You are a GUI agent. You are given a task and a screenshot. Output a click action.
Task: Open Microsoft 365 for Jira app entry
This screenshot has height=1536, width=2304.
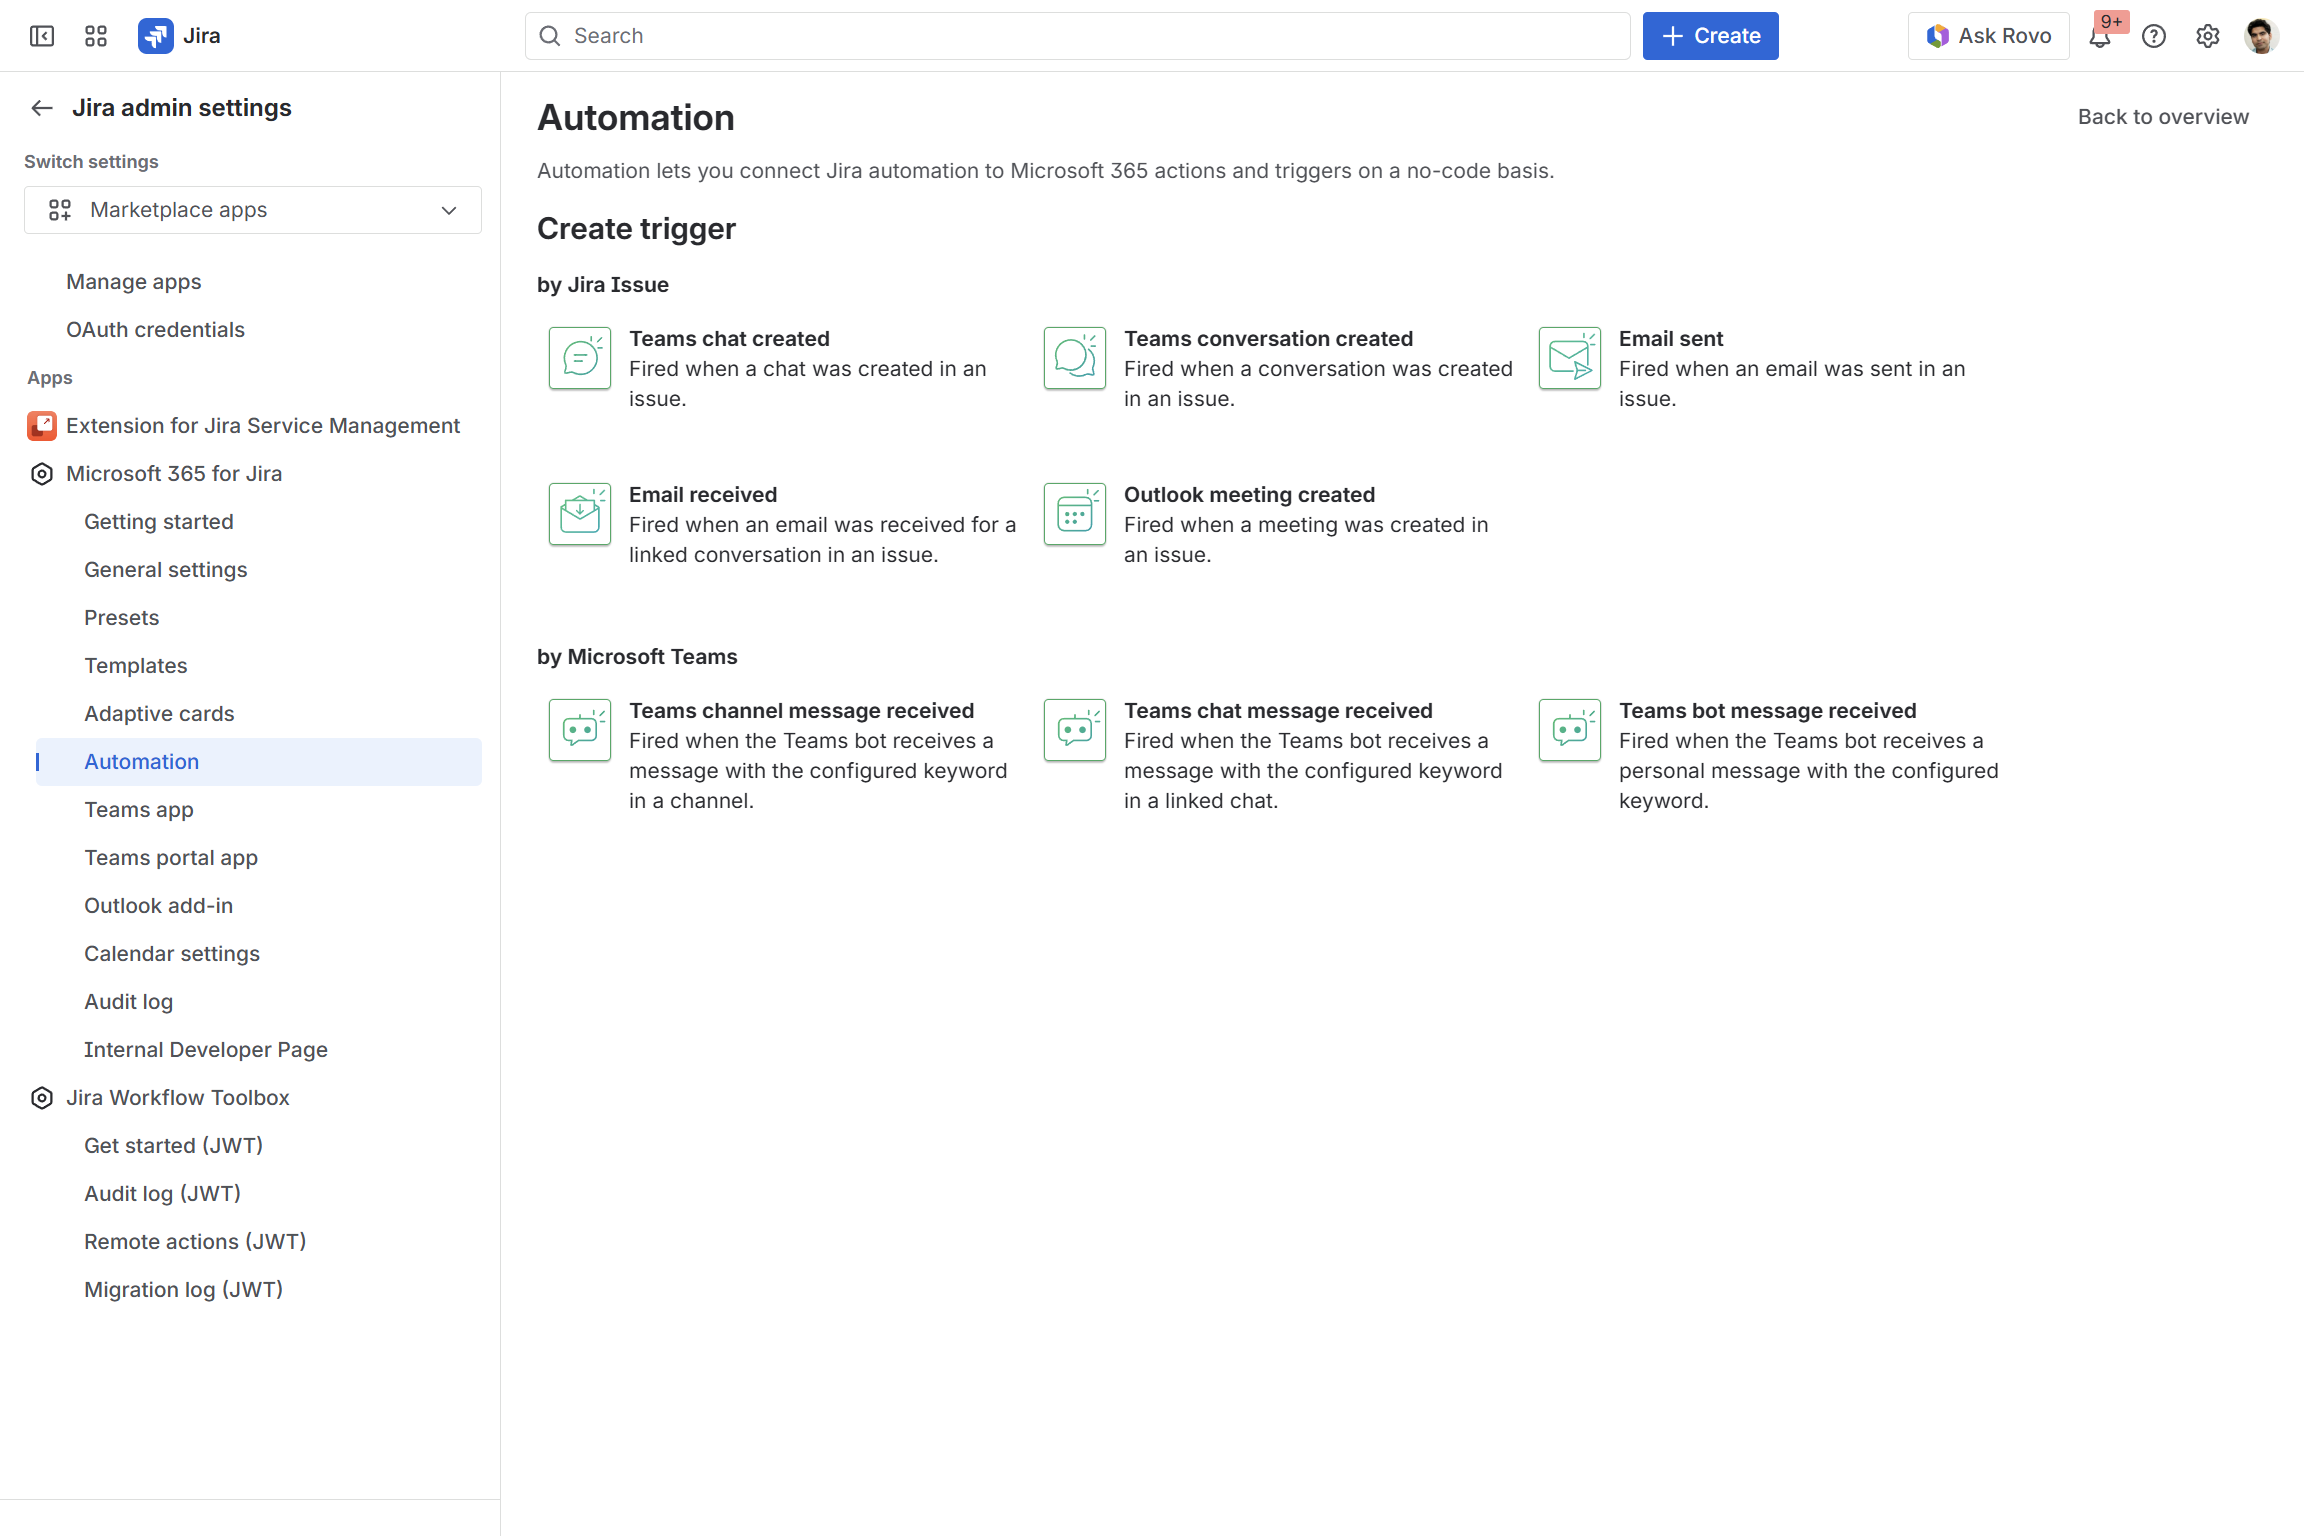(174, 474)
